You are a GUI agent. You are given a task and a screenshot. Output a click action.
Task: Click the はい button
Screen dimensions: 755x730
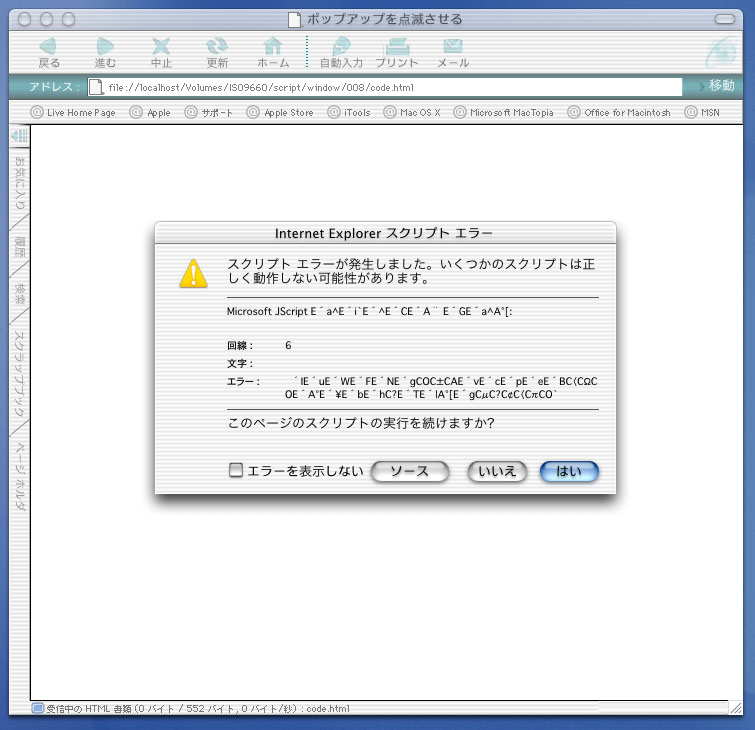click(x=569, y=471)
